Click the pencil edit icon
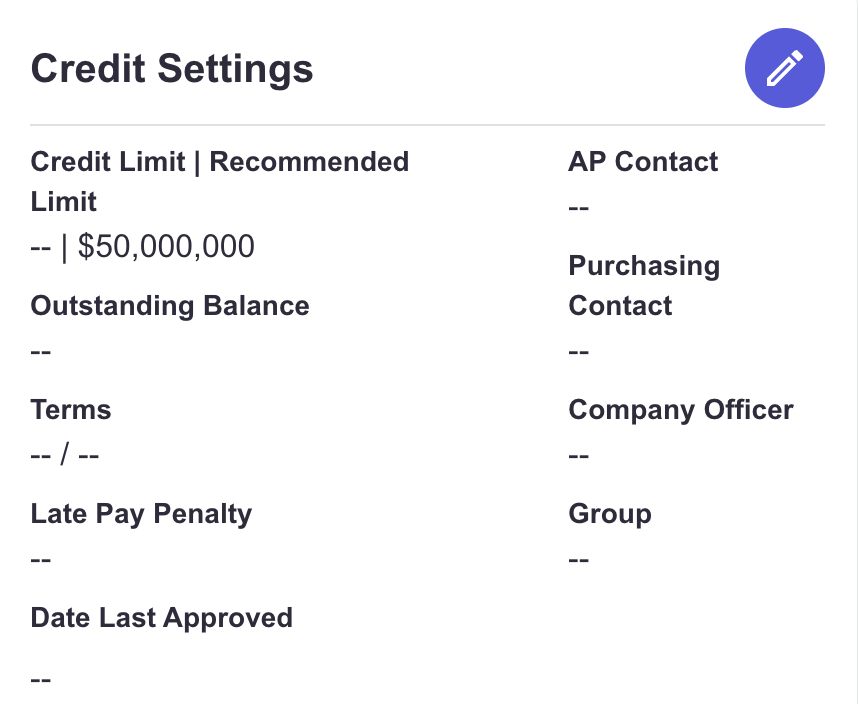The height and width of the screenshot is (704, 858). 785,68
